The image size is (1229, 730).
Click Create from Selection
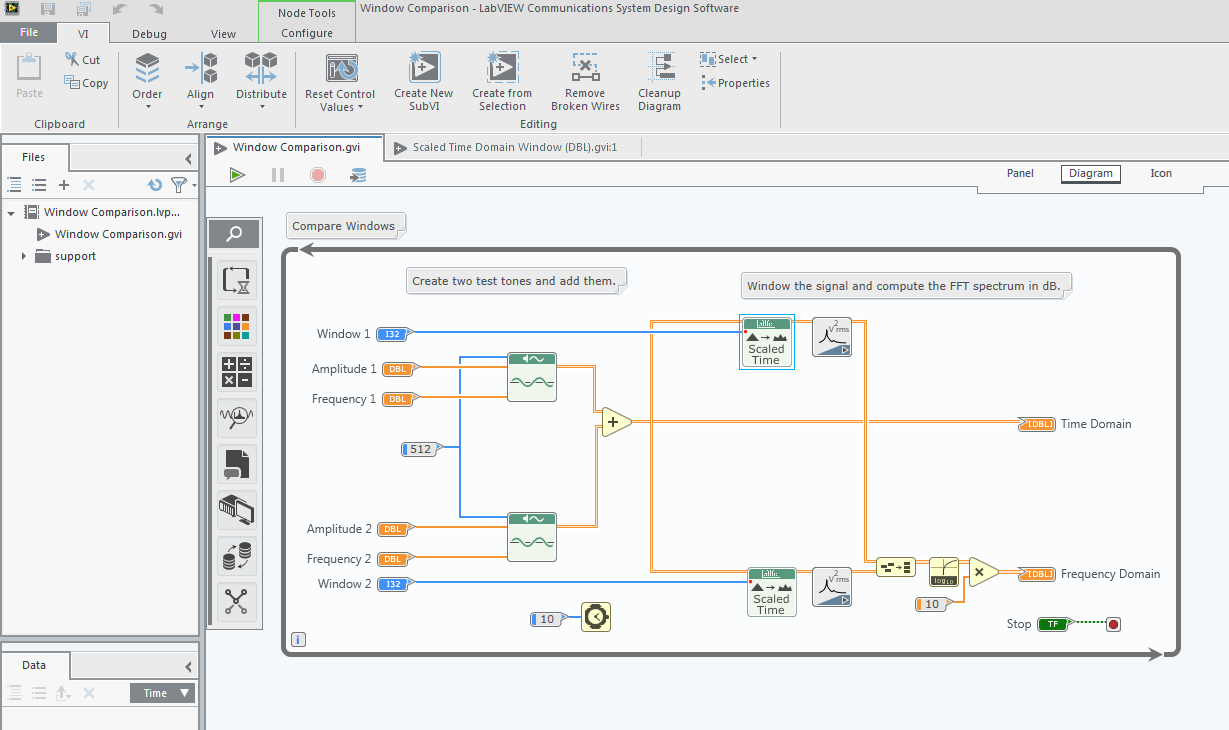pos(502,82)
